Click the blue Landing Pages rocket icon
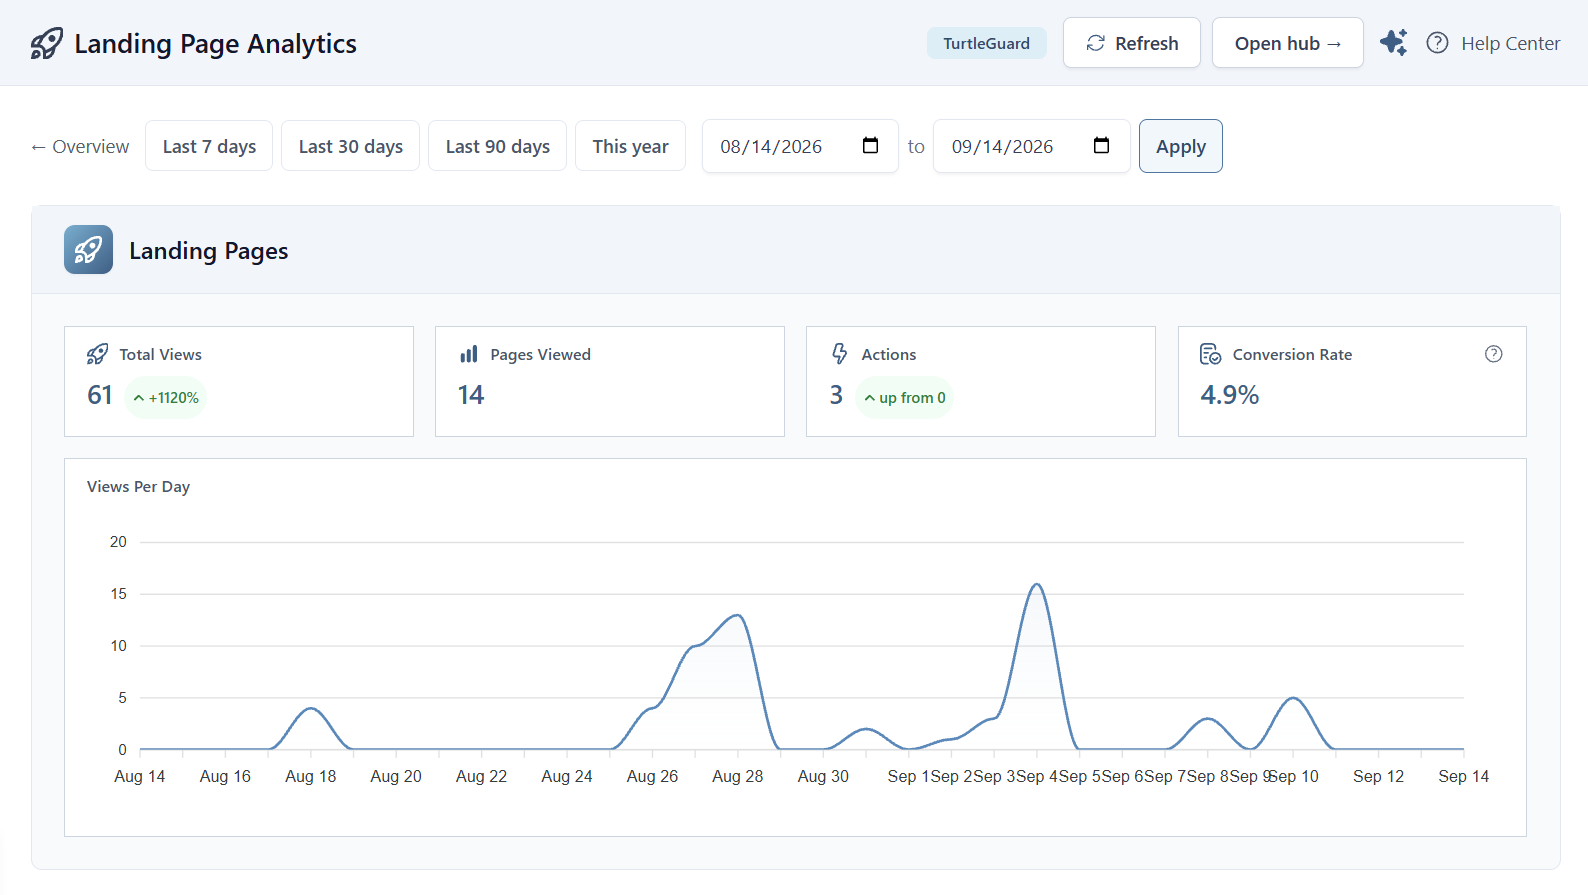The image size is (1588, 895). click(88, 250)
